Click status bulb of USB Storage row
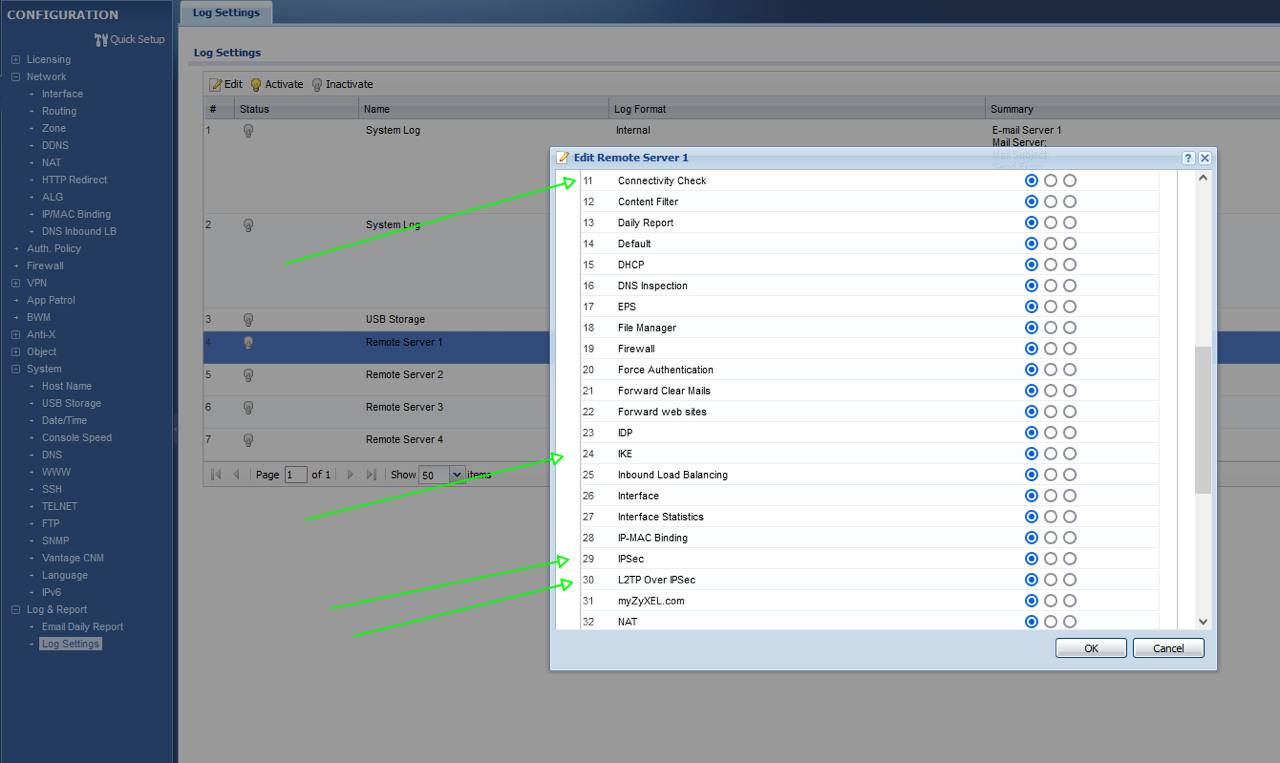Screen dimensions: 1280x763 pyautogui.click(x=248, y=320)
